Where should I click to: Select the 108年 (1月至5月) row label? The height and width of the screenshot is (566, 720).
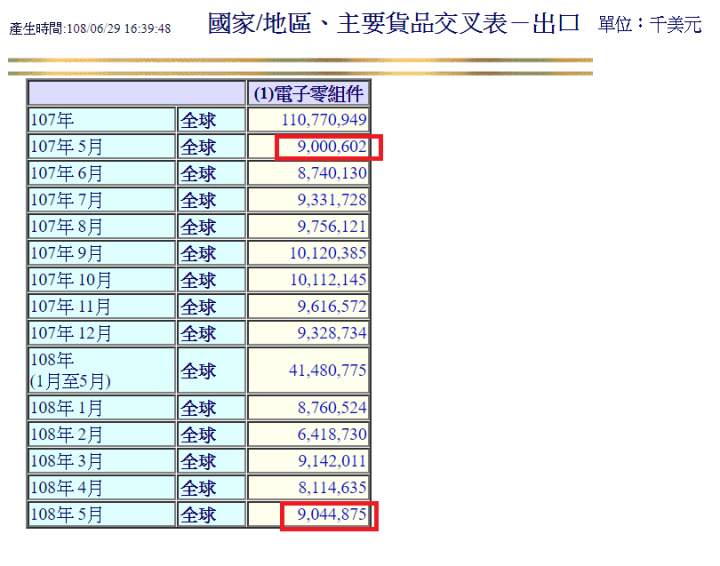click(x=70, y=370)
